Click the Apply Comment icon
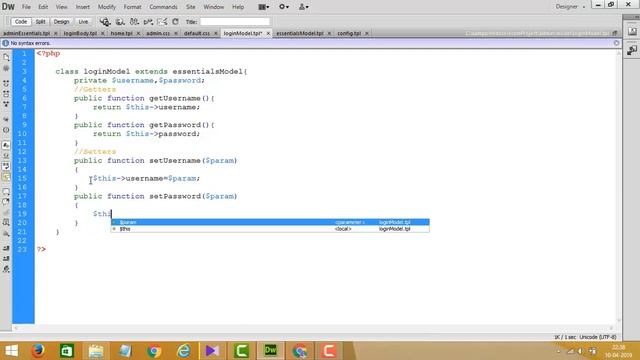 pos(6,191)
